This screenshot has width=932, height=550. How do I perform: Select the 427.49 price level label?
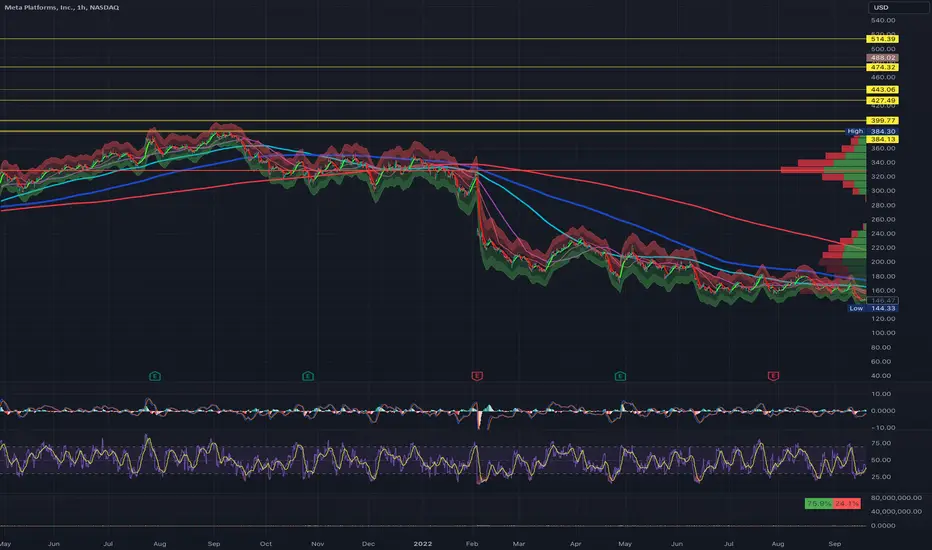click(883, 100)
